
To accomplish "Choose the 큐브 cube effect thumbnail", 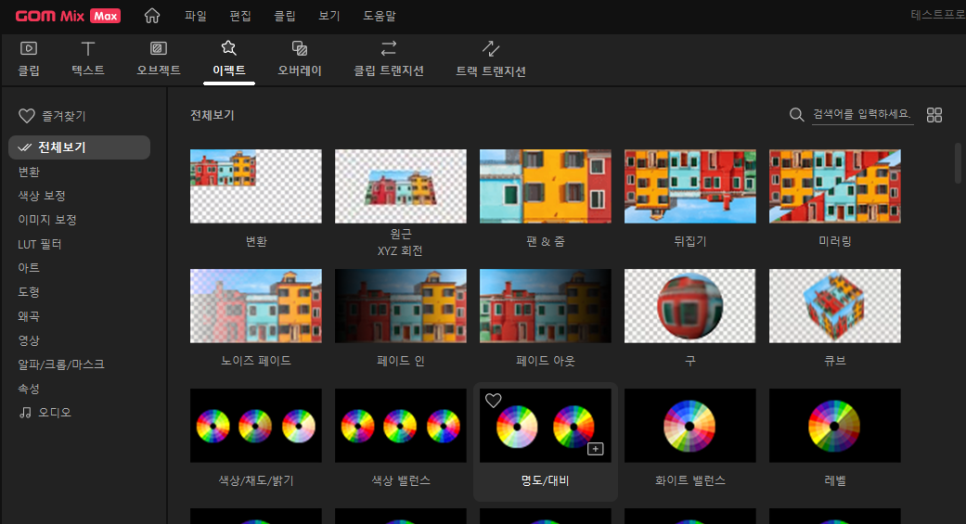I will tap(835, 305).
